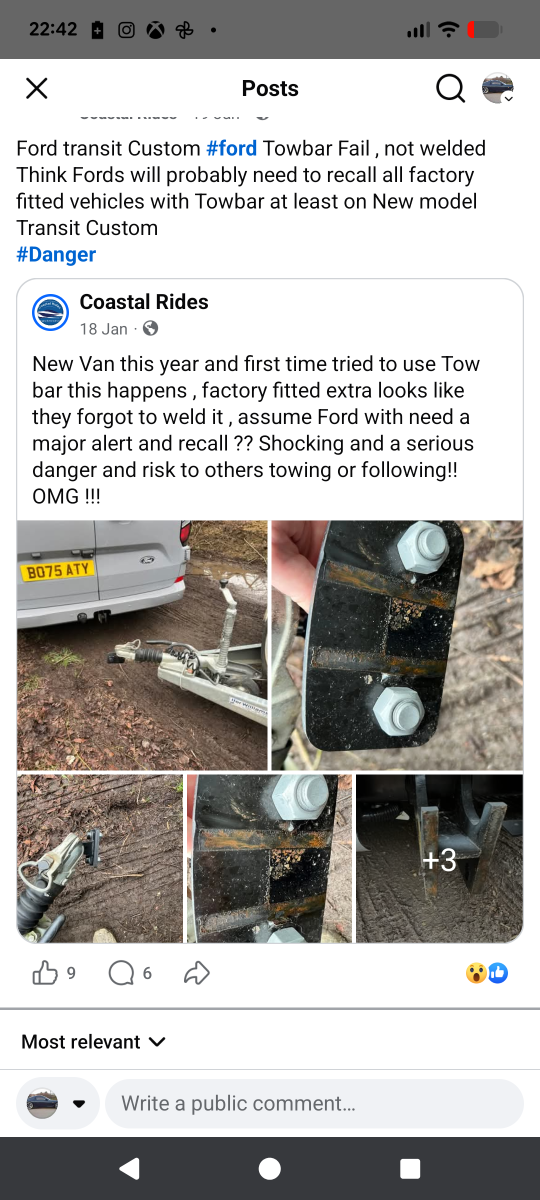The image size is (540, 1200).
Task: Close the Posts view with X
Action: click(x=37, y=88)
